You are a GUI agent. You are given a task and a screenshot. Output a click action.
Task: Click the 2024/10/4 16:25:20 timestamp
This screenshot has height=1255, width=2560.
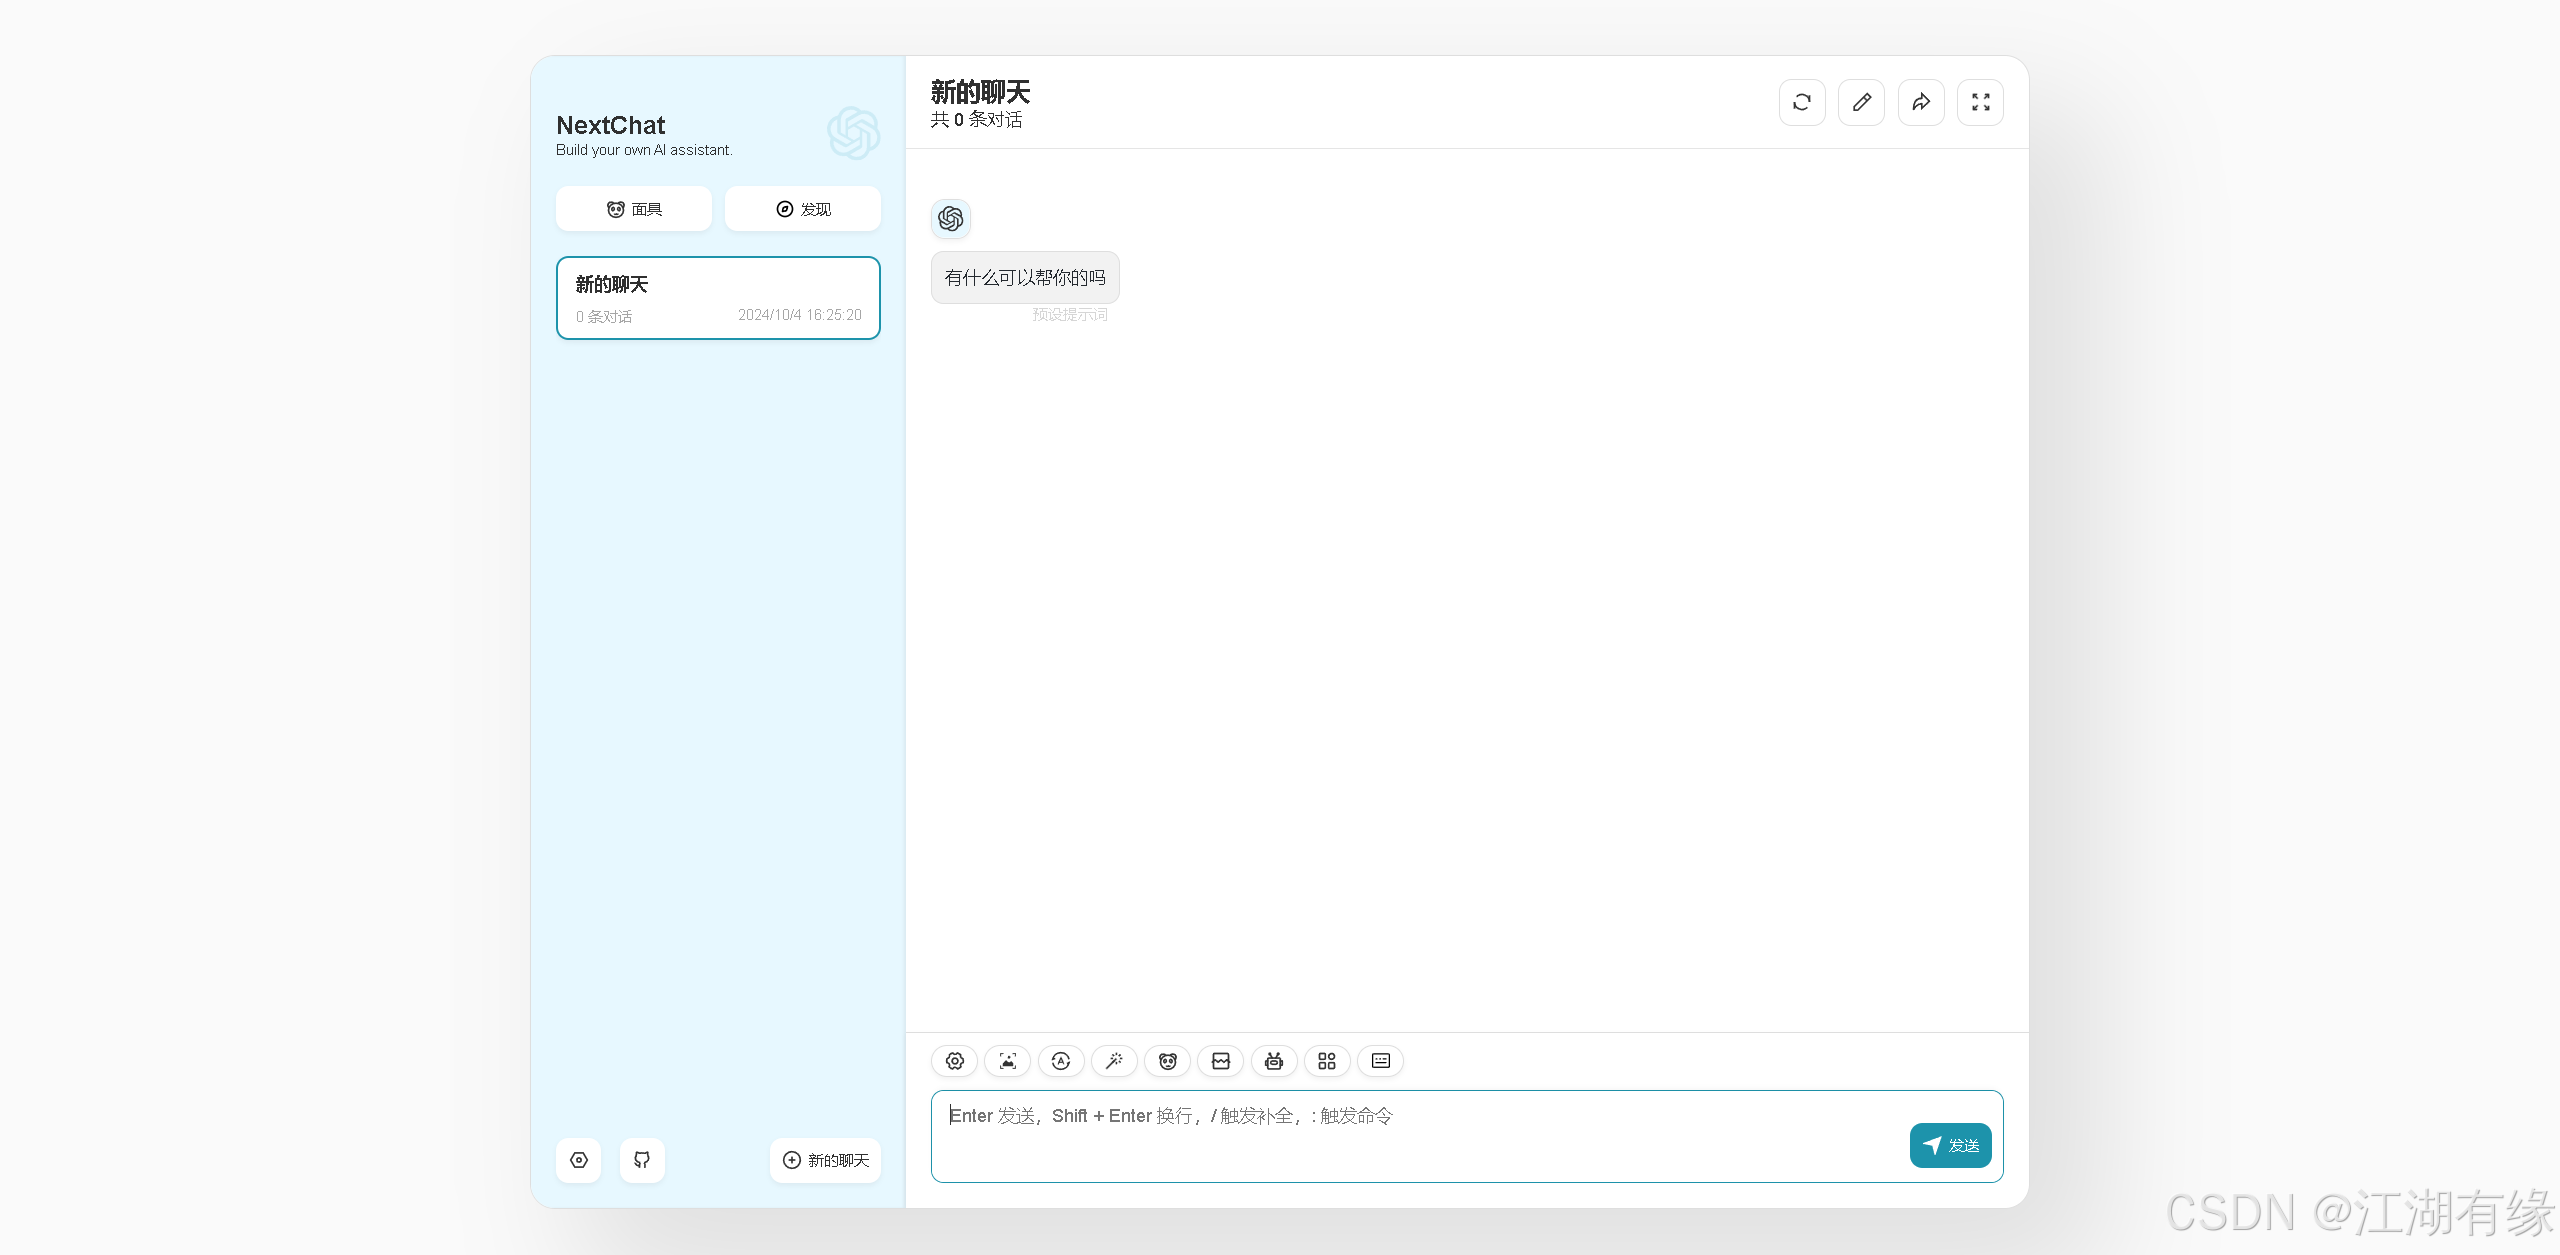(x=800, y=315)
